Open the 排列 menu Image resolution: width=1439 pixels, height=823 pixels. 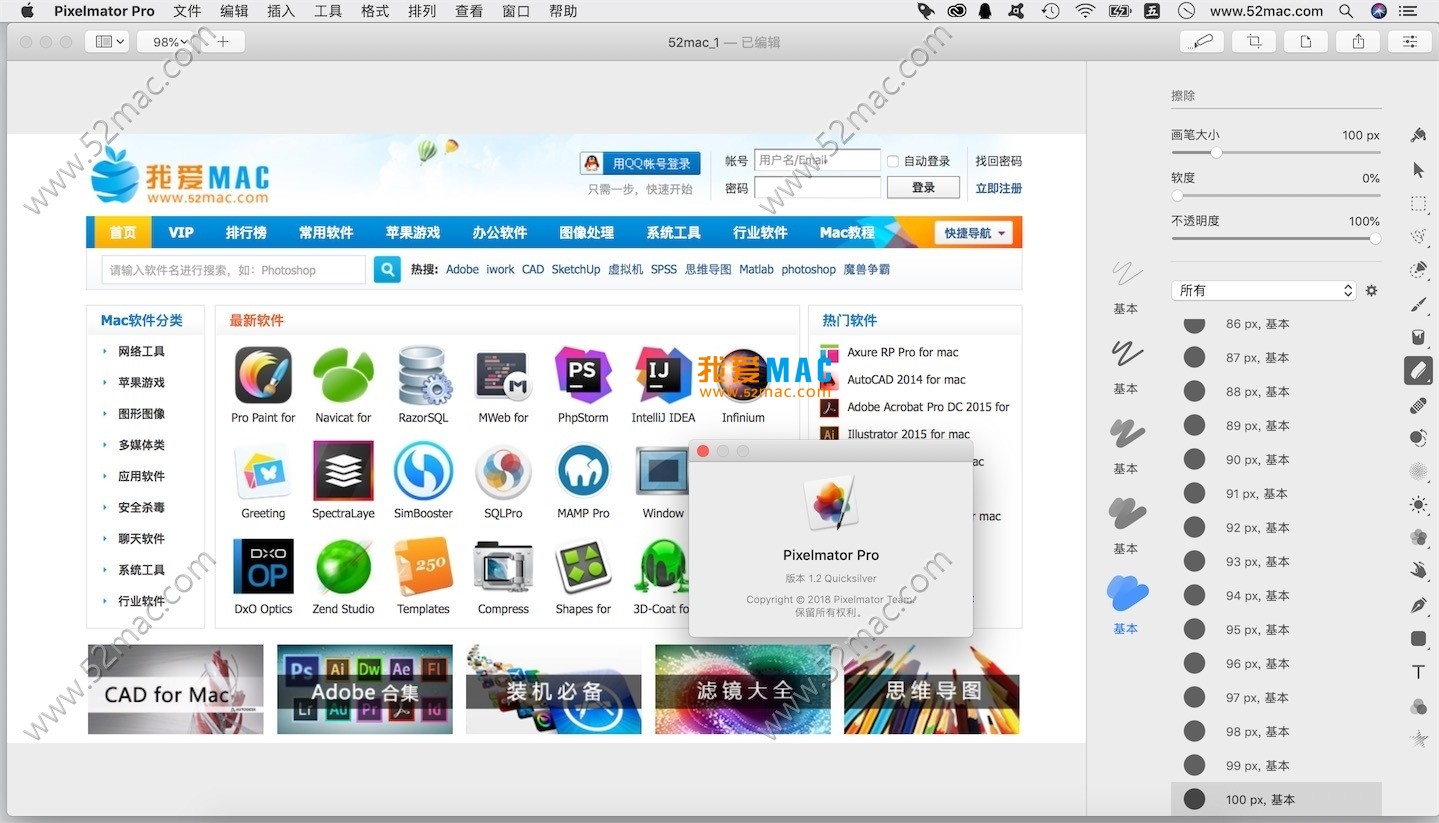point(422,11)
